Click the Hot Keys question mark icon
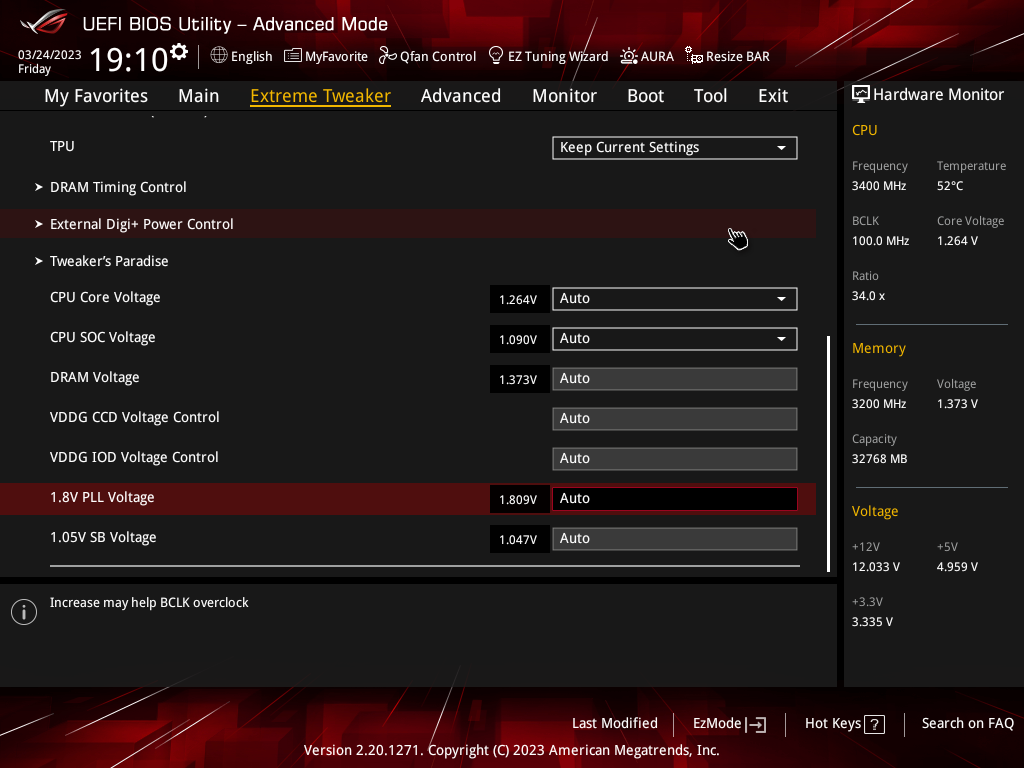 [874, 724]
